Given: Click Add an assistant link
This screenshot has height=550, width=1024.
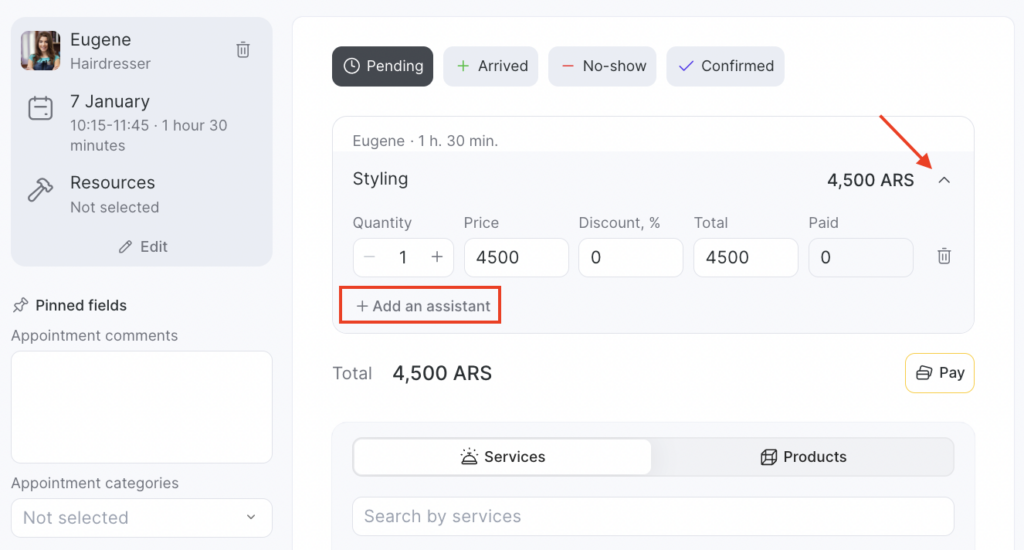Looking at the screenshot, I should pyautogui.click(x=421, y=306).
